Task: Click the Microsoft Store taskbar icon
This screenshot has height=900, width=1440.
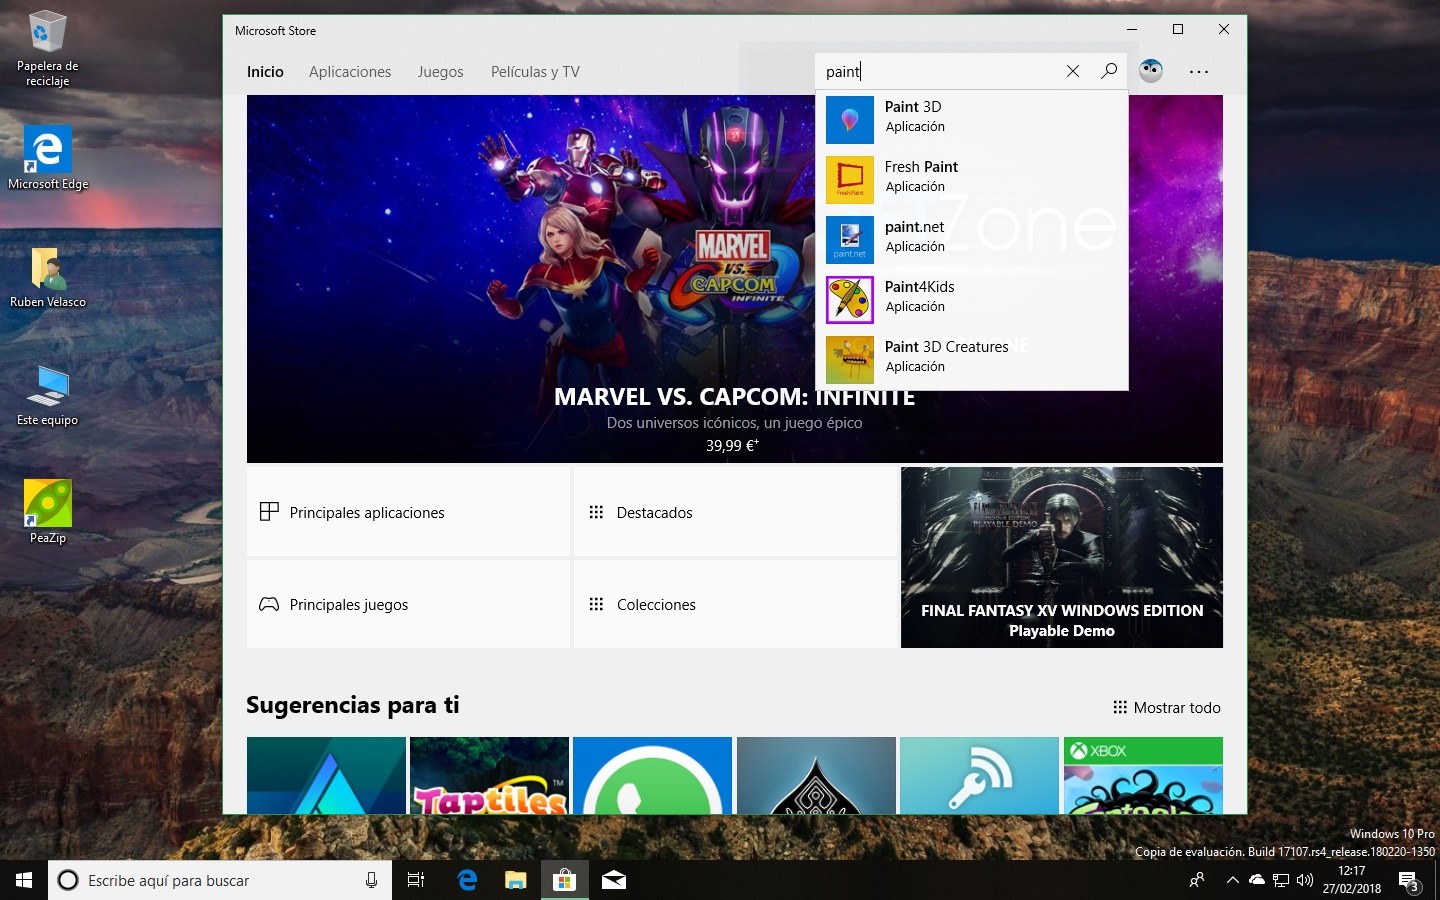Action: pyautogui.click(x=564, y=880)
